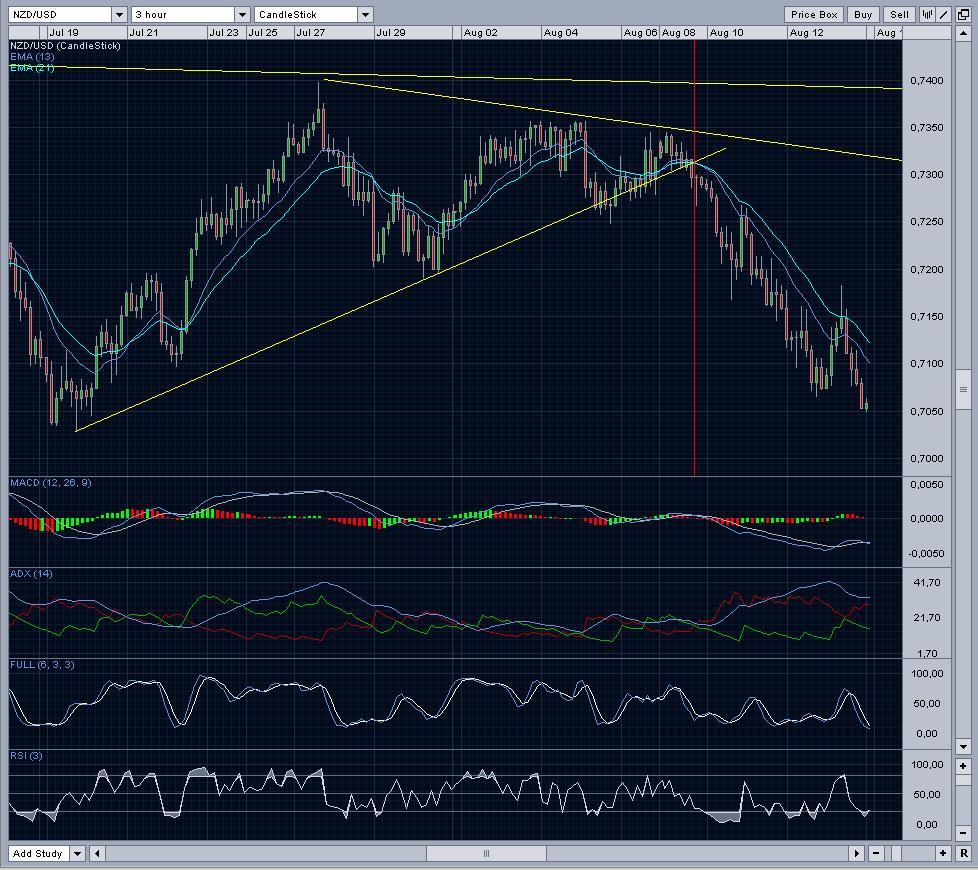
Task: Click vertical zoom in plus button
Action: click(963, 767)
